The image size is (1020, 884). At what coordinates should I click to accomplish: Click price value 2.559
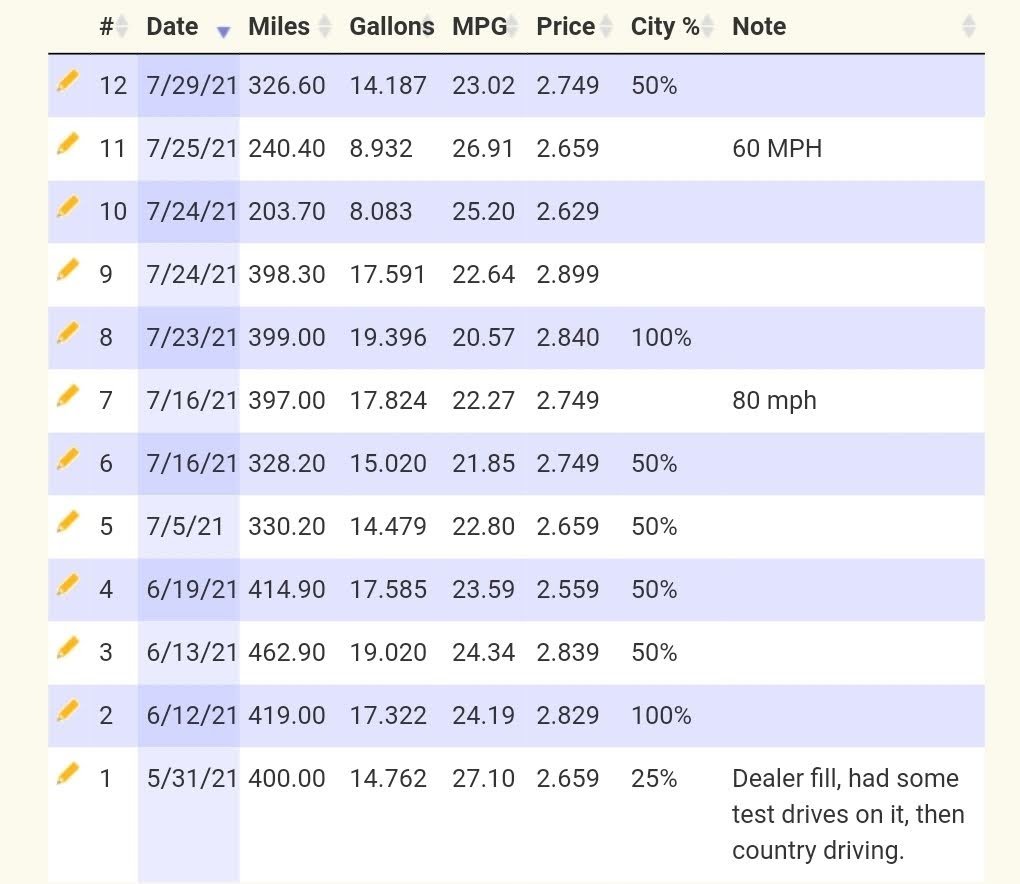(568, 590)
